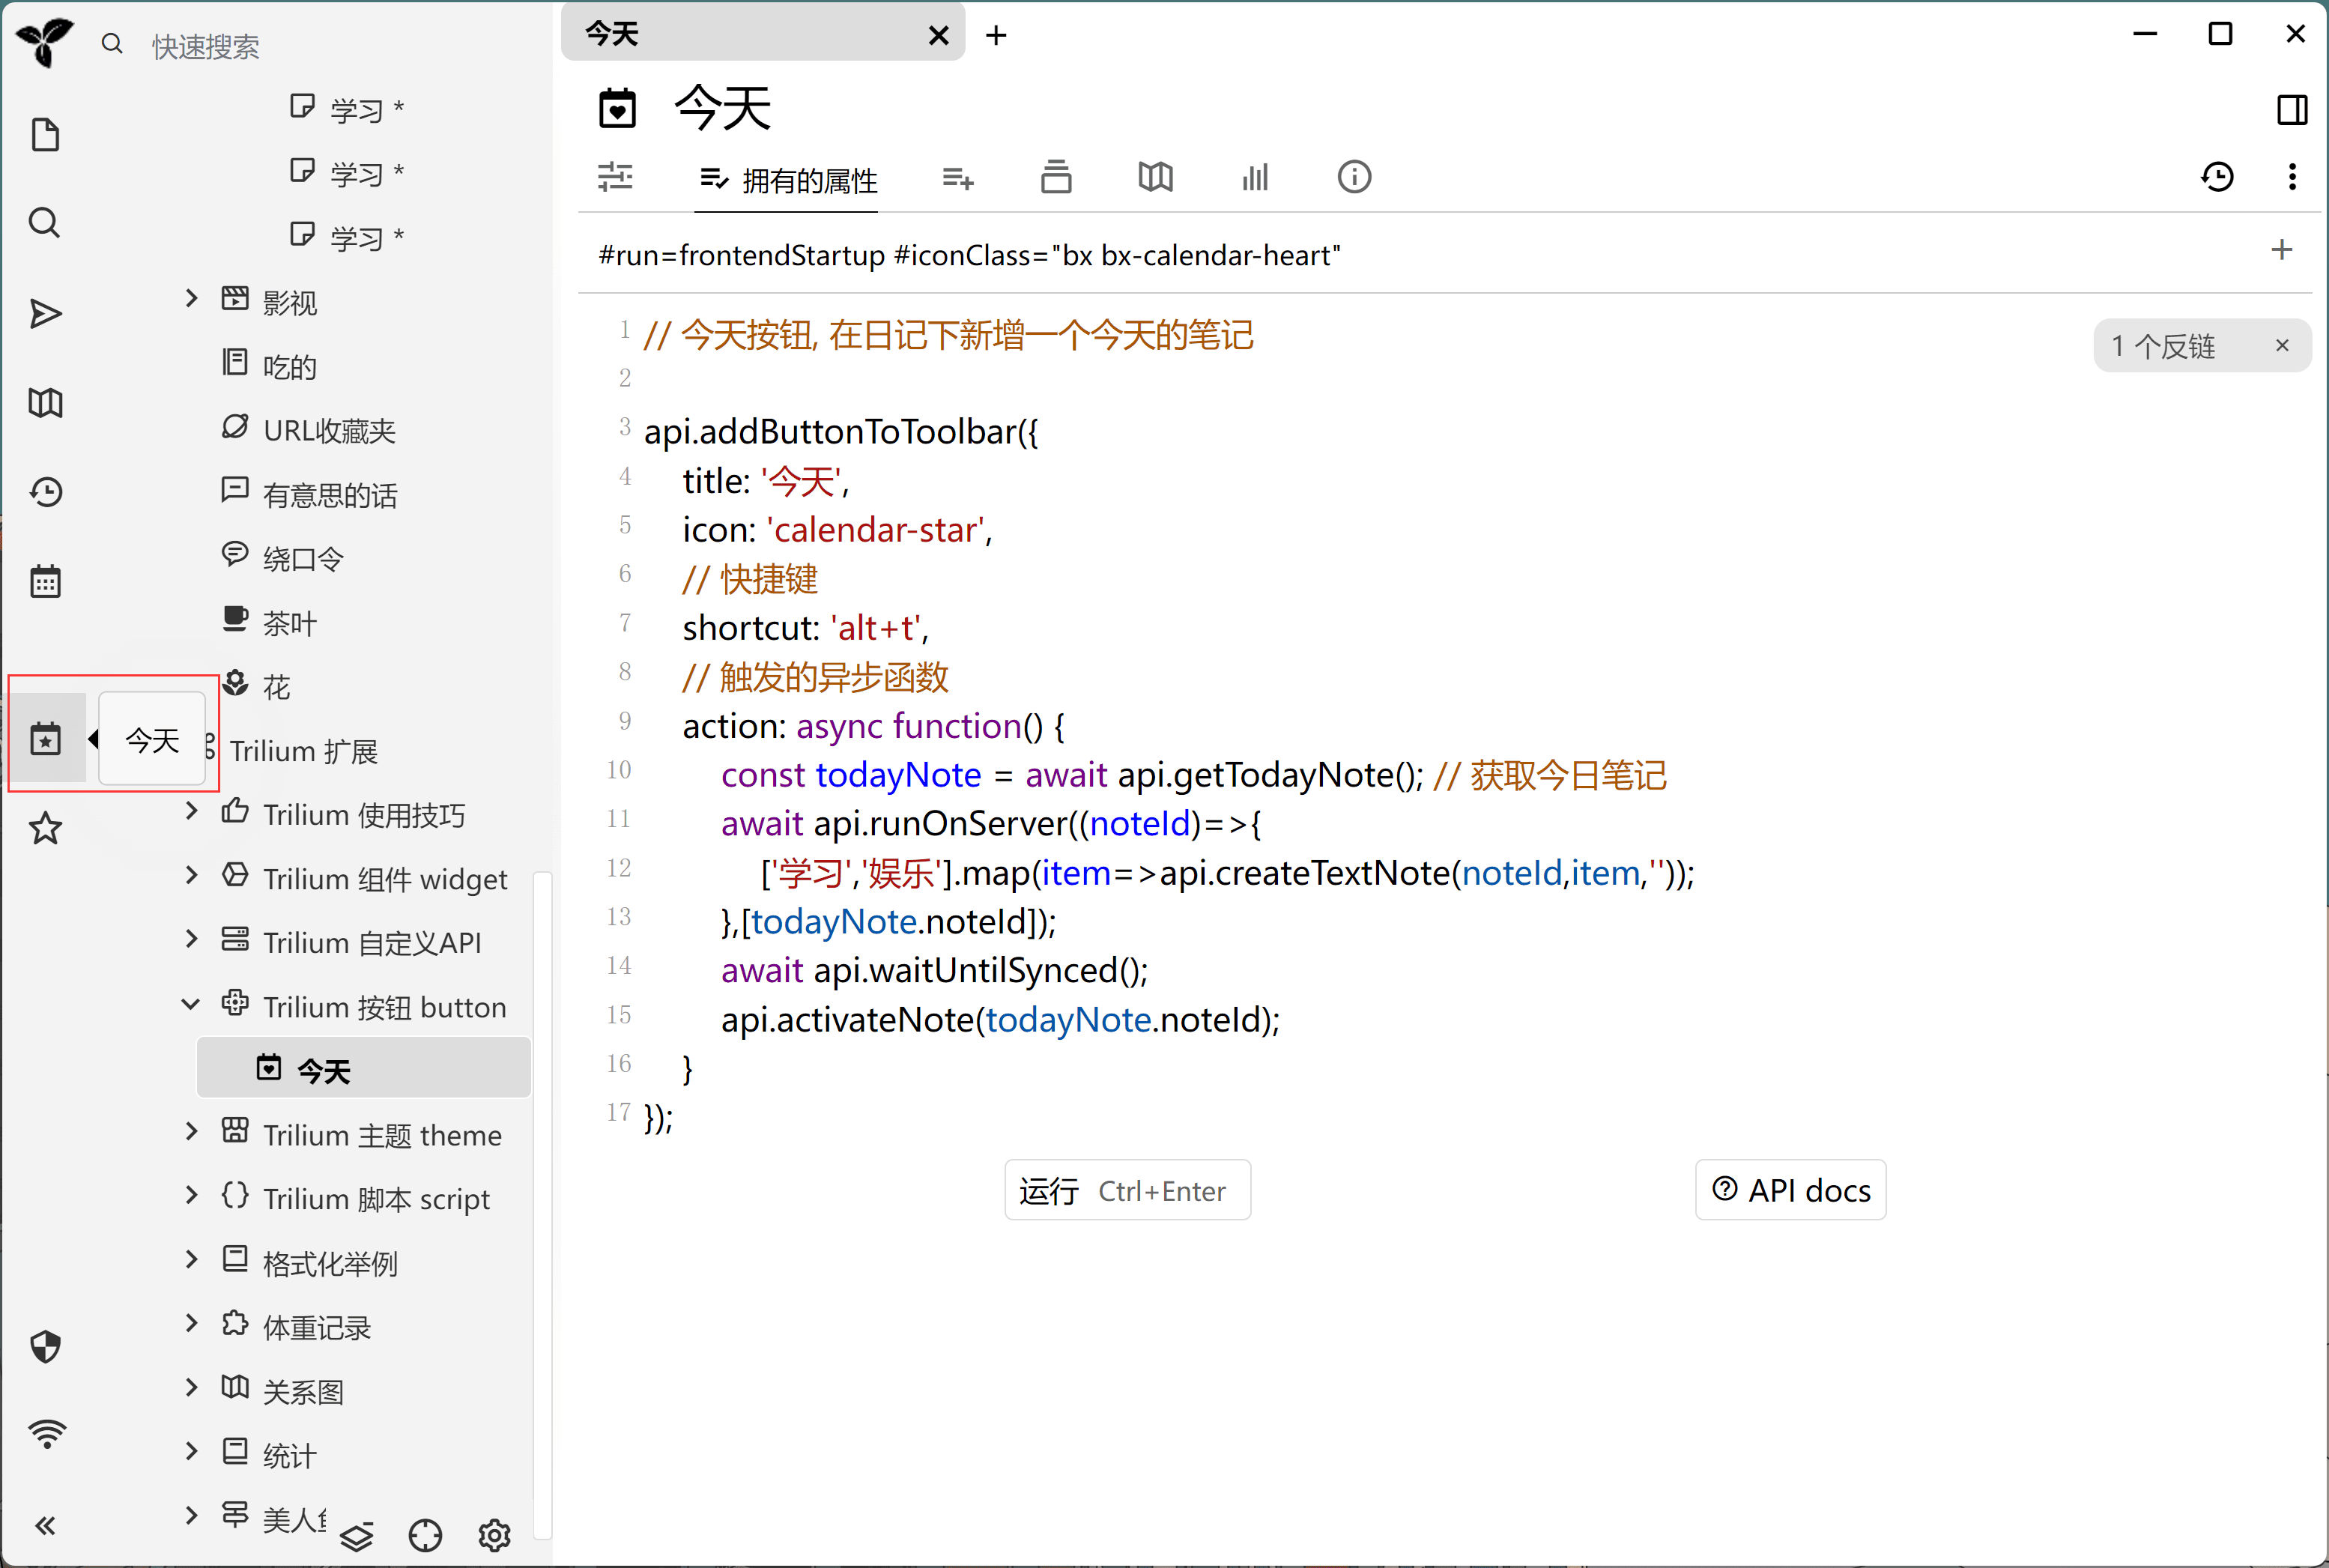Expand the 影视 tree node
2329x1568 pixels.
[191, 298]
